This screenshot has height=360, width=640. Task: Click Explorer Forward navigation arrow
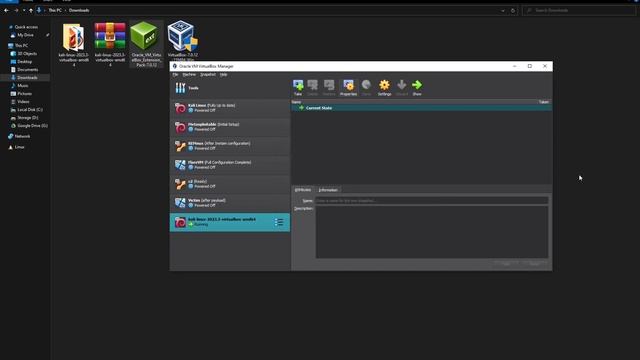tap(16, 10)
